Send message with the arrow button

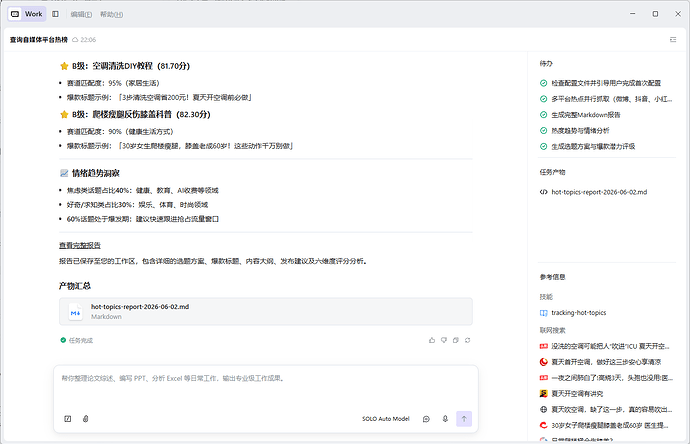click(464, 419)
